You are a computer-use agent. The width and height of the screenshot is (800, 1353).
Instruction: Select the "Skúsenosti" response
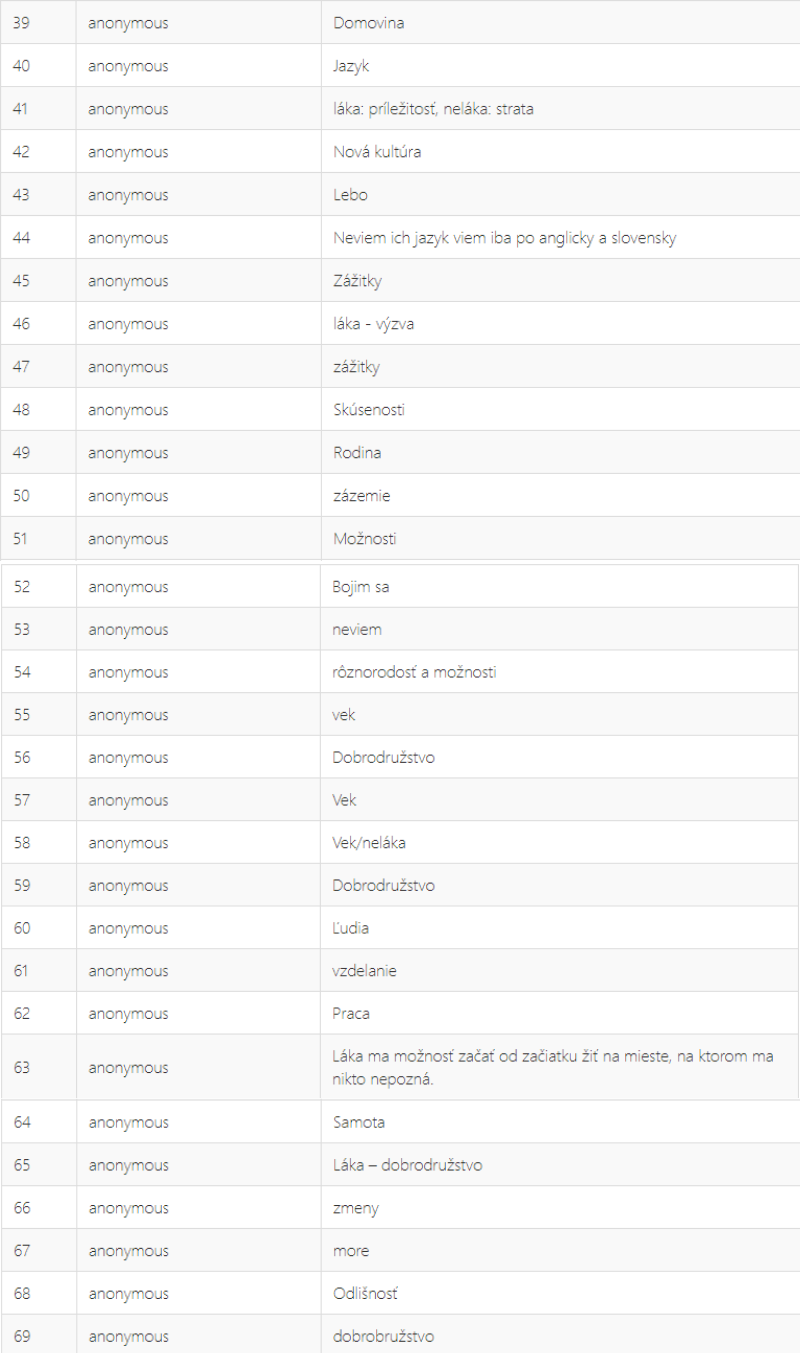pyautogui.click(x=368, y=410)
